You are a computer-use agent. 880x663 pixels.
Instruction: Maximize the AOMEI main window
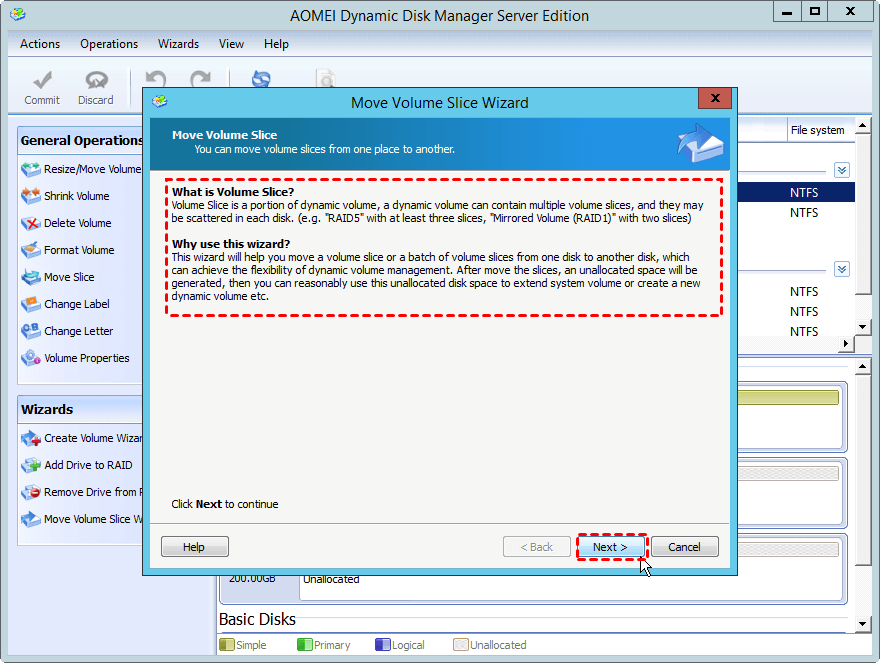(x=815, y=11)
